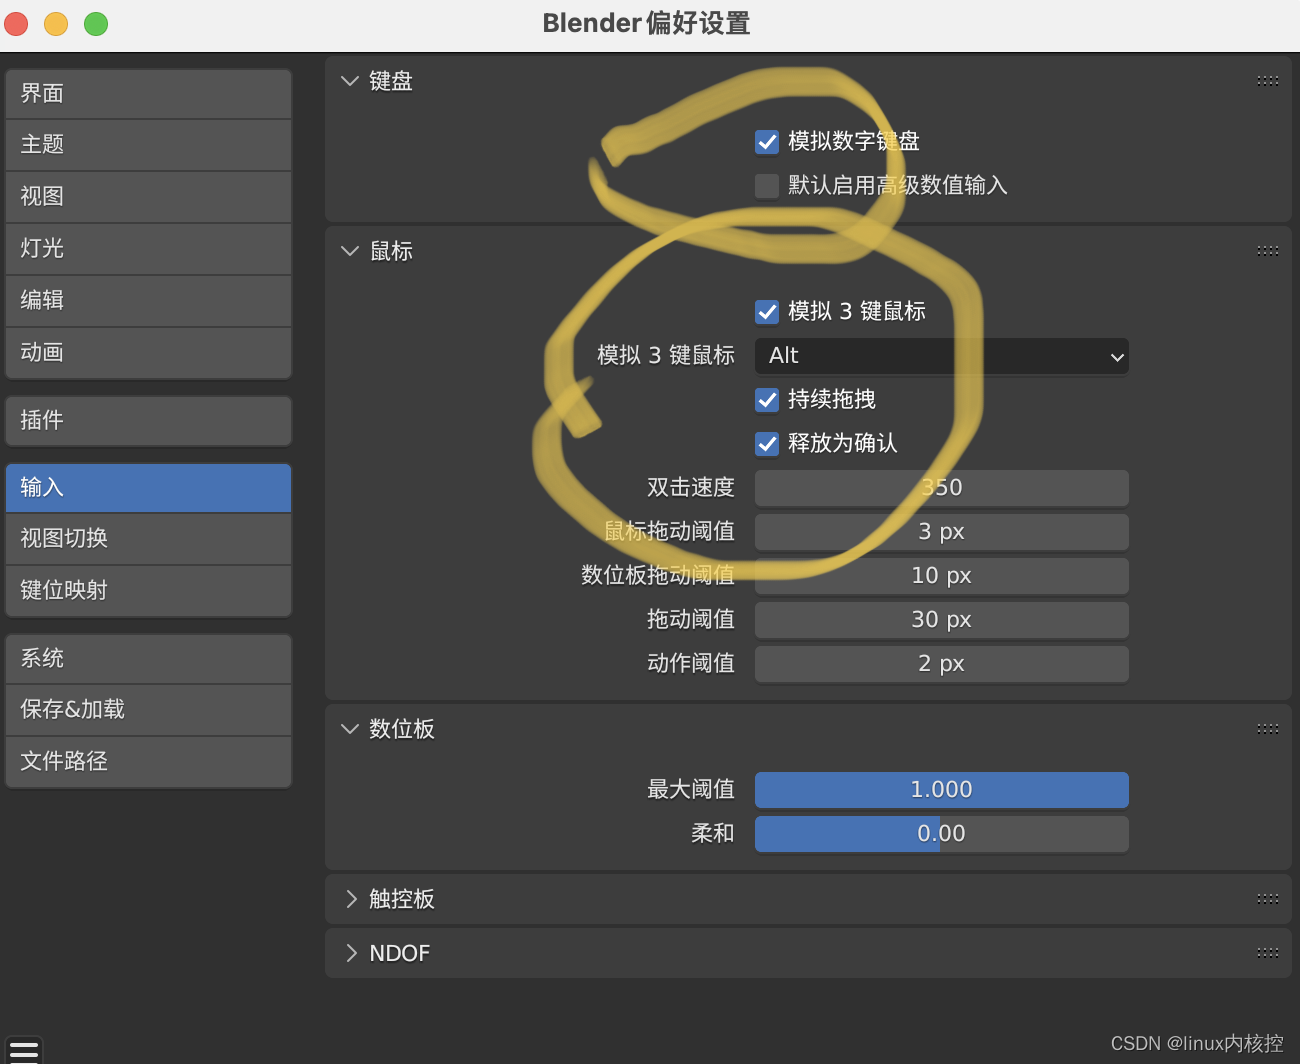The height and width of the screenshot is (1064, 1300).
Task: Click the 双击速度 value field 350
Action: point(942,488)
